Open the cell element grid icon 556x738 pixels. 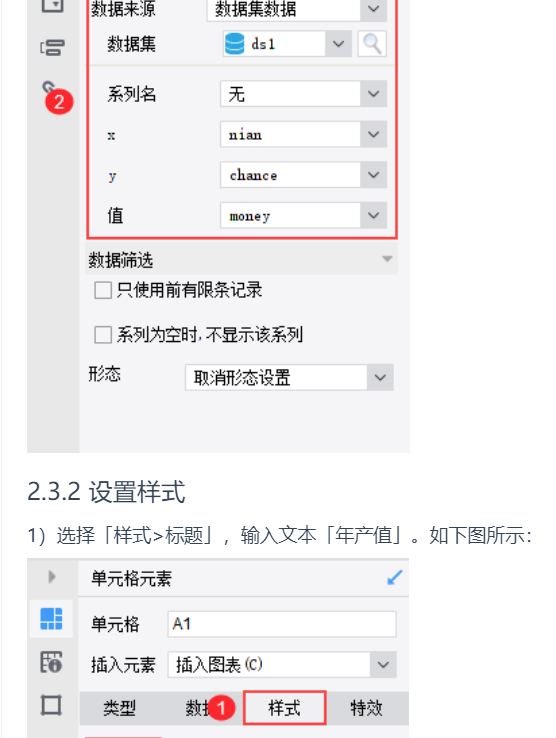point(51,618)
